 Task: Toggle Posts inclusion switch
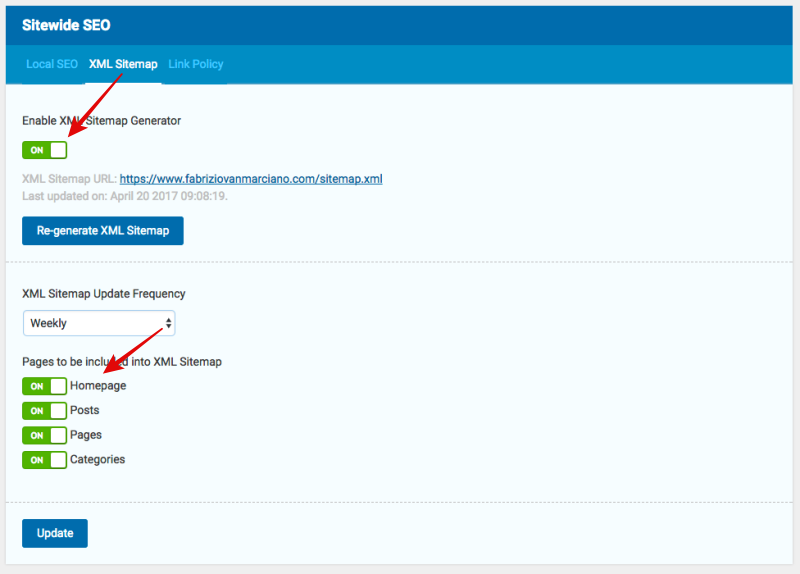click(44, 411)
